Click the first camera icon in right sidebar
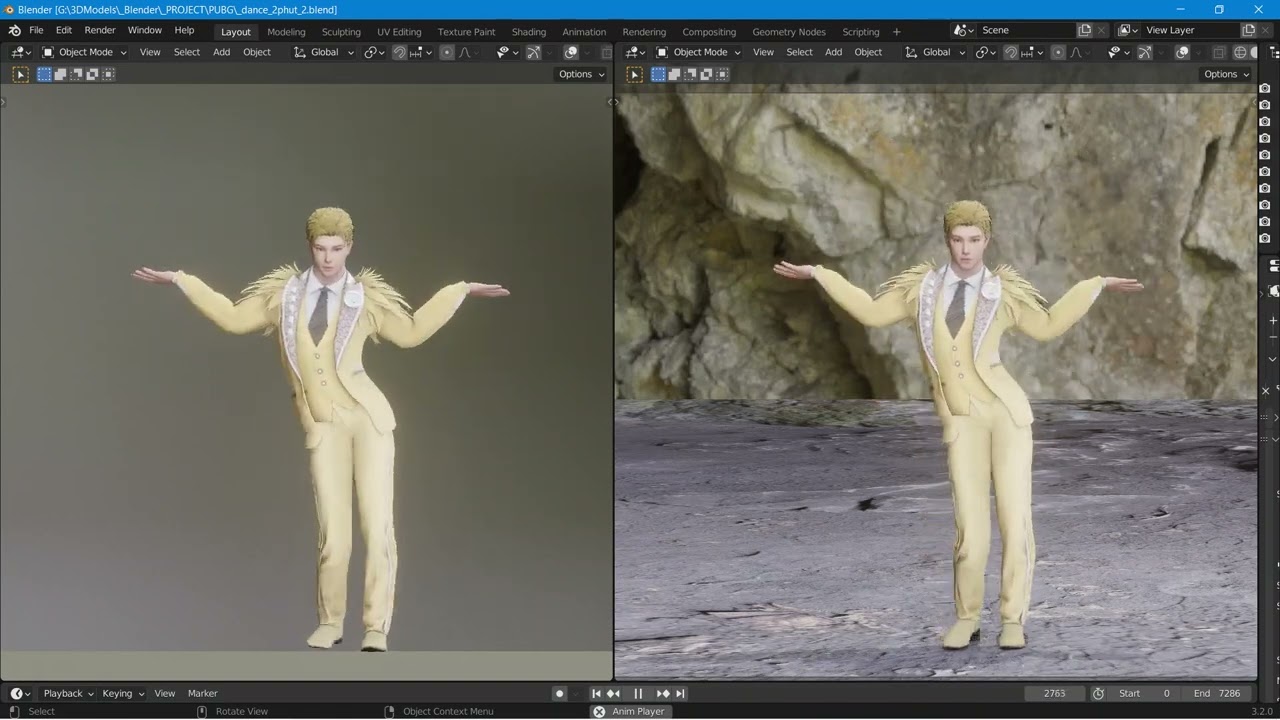 click(x=1265, y=89)
